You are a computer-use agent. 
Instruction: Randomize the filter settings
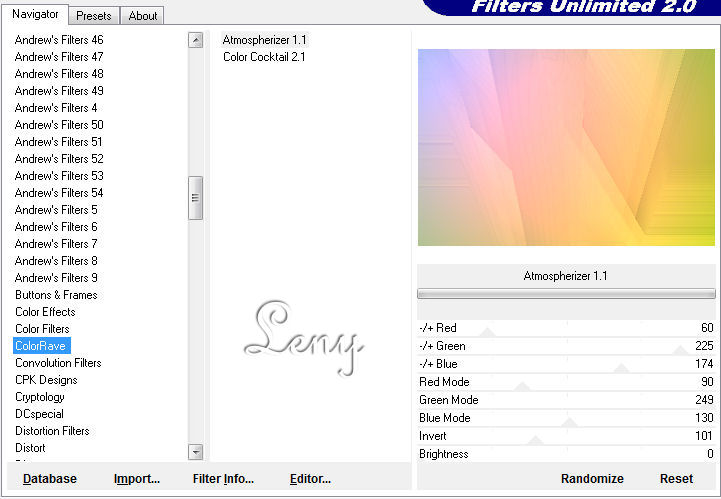pos(592,479)
